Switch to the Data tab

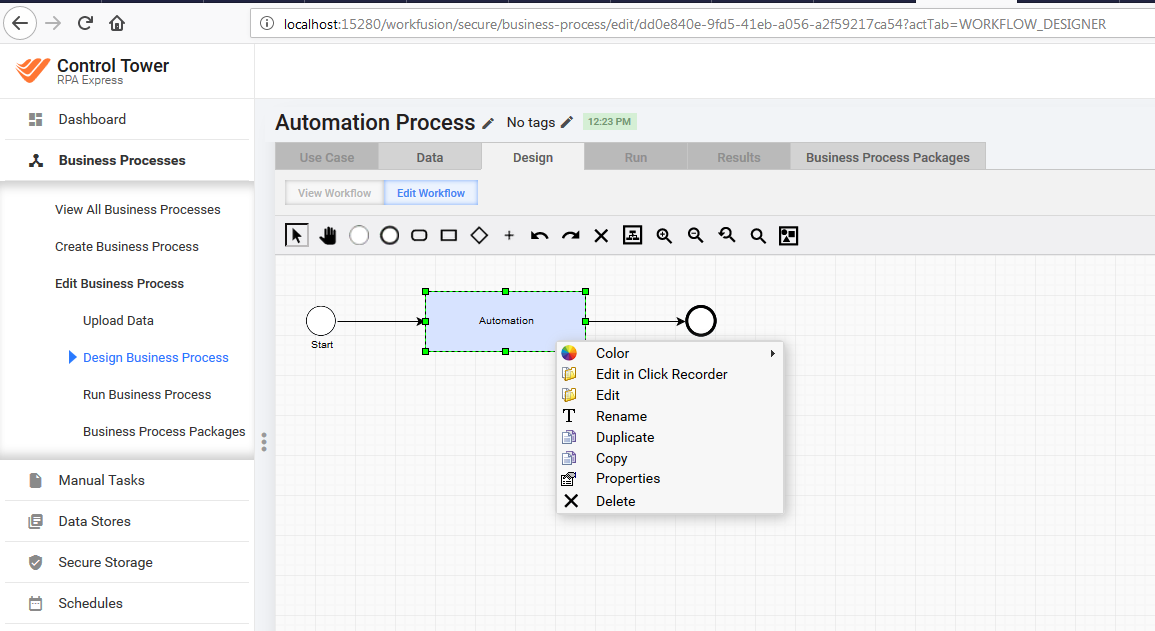coord(429,157)
